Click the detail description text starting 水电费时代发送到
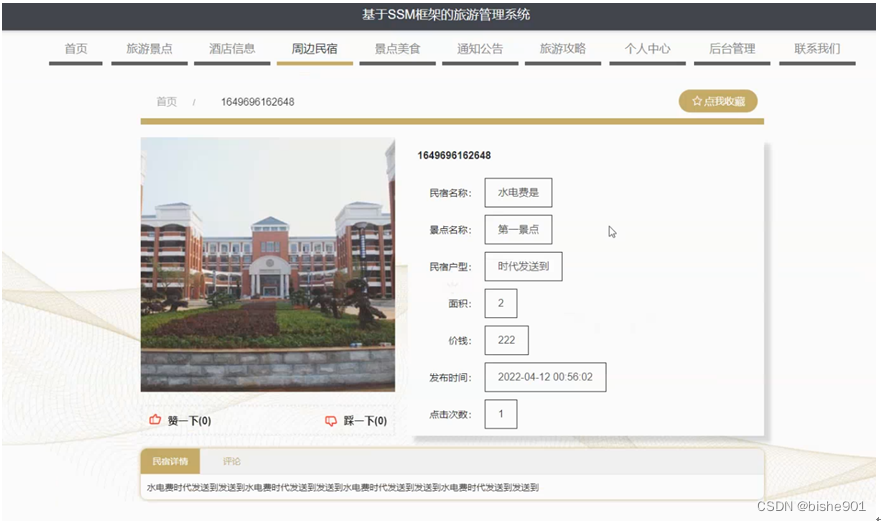881x521 pixels. point(343,488)
